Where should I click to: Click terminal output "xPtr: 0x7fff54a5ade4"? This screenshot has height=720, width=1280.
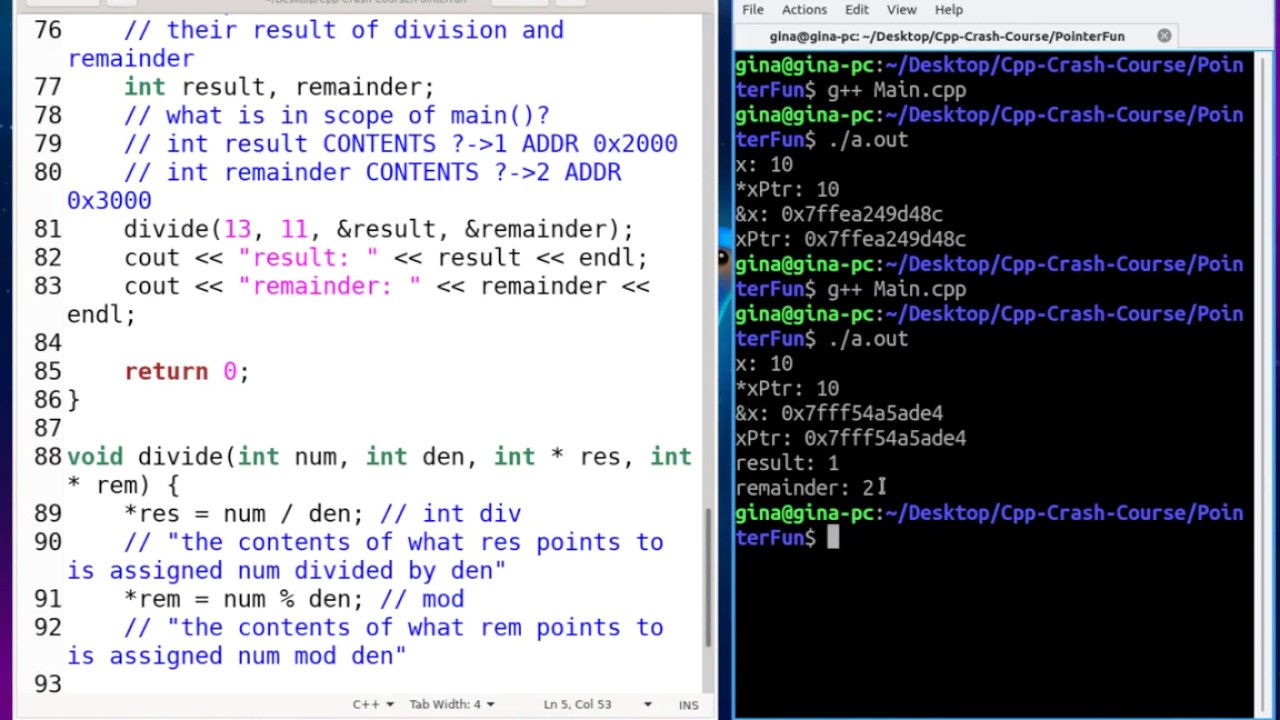coord(851,438)
